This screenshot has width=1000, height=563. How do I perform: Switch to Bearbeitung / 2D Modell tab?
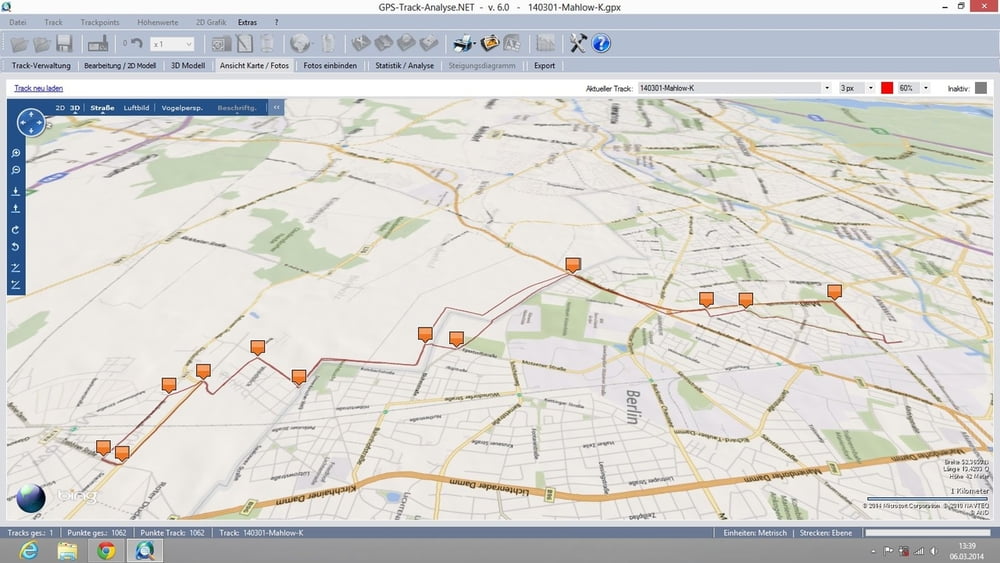click(120, 65)
